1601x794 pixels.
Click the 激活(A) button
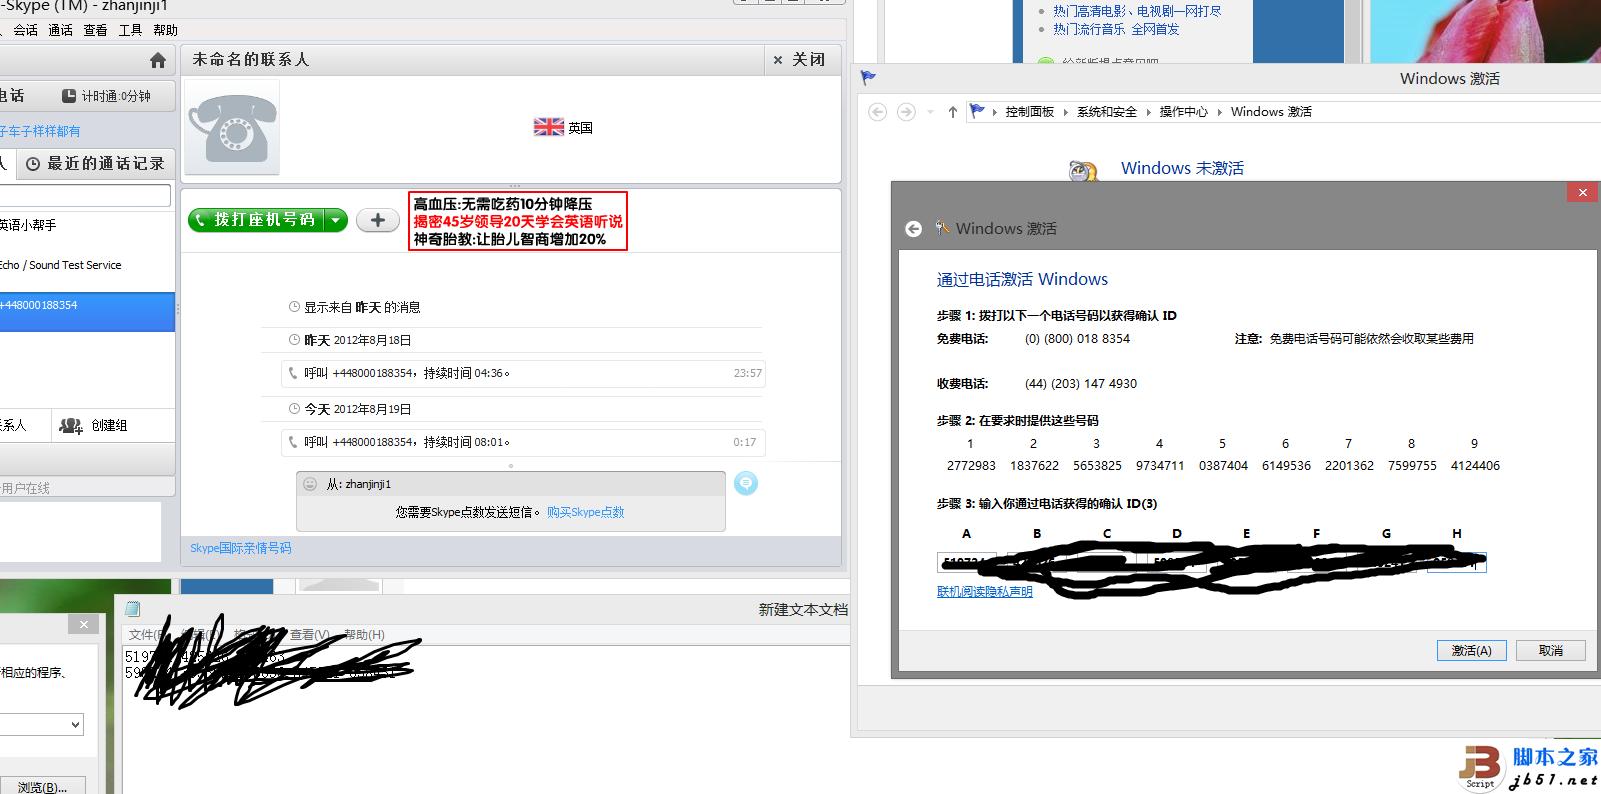click(1471, 650)
